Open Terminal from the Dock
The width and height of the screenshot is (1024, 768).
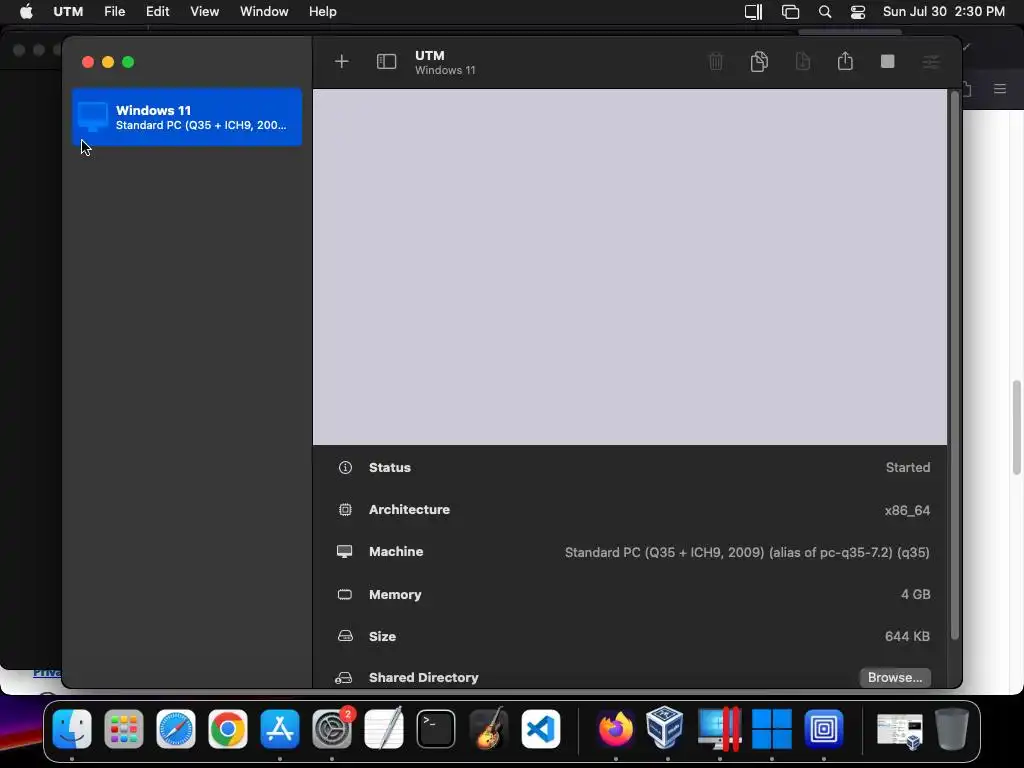[x=436, y=729]
